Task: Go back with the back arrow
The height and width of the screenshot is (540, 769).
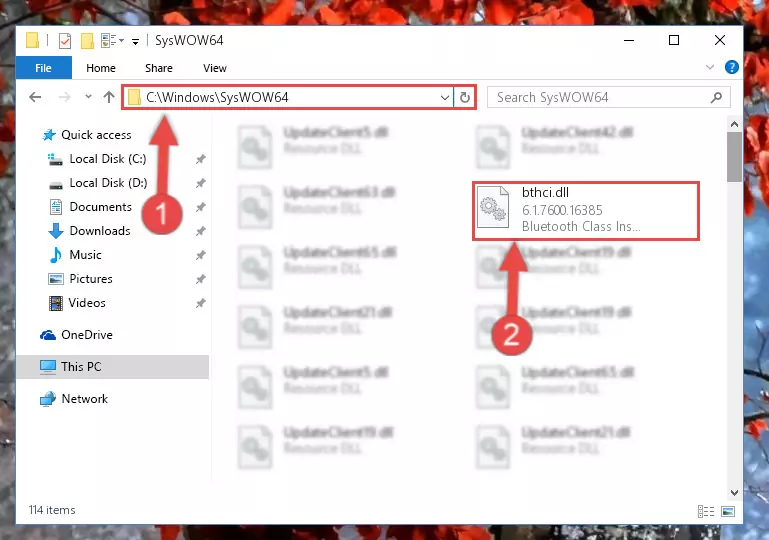Action: pyautogui.click(x=35, y=97)
